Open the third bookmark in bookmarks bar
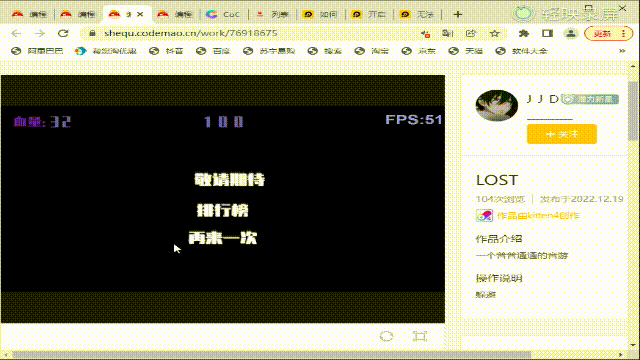 point(166,51)
